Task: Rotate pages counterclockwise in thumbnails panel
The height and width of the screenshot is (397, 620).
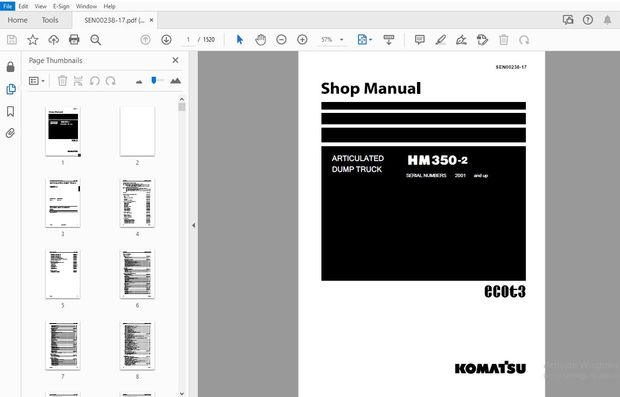Action: 95,81
